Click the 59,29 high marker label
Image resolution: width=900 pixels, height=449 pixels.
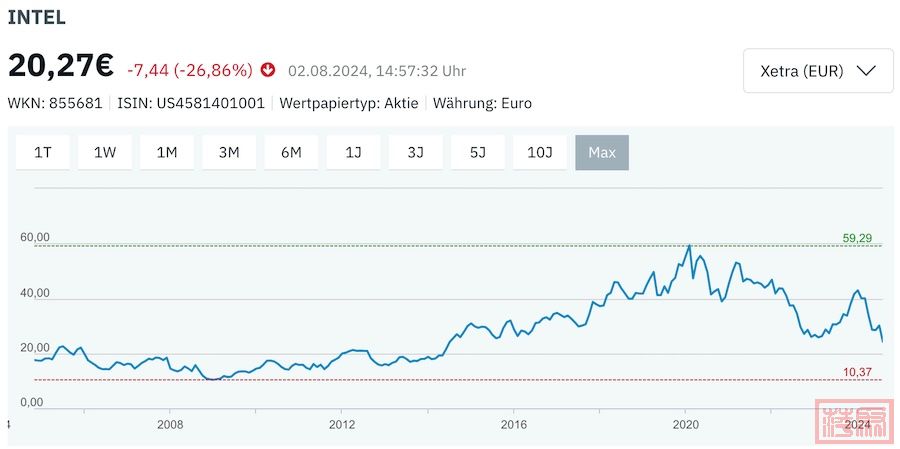(857, 238)
